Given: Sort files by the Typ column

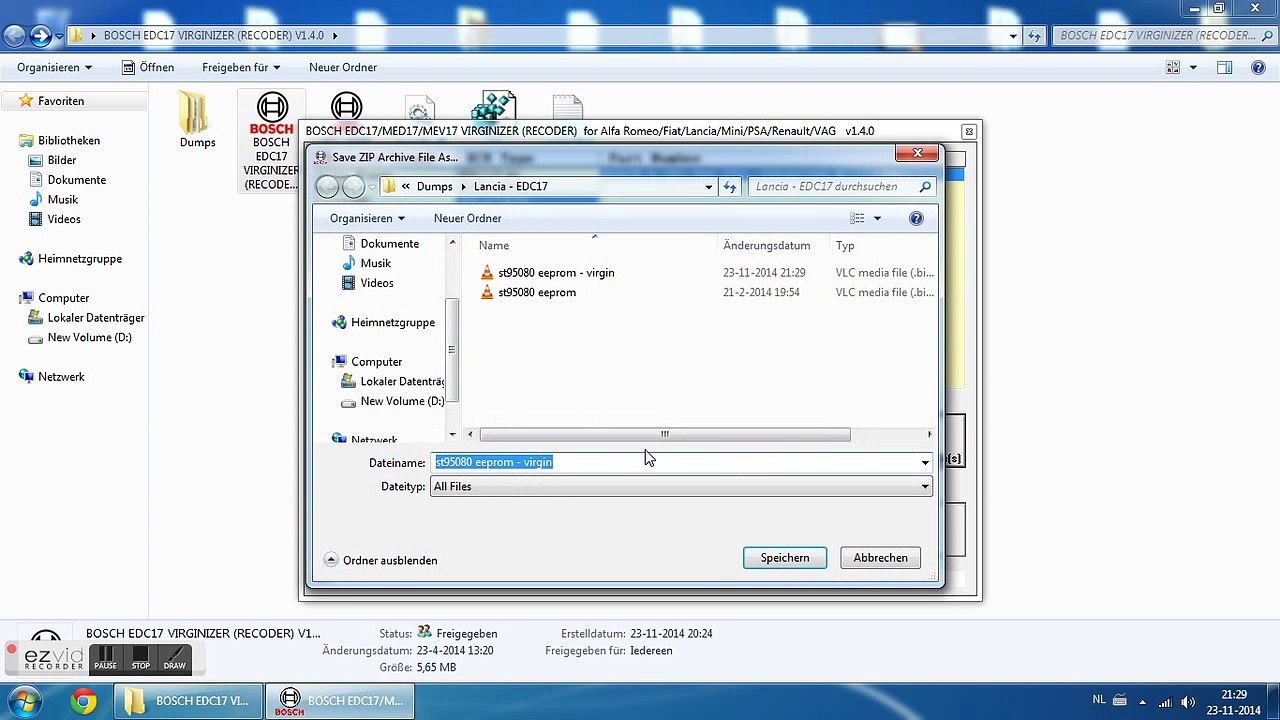Looking at the screenshot, I should pos(884,246).
